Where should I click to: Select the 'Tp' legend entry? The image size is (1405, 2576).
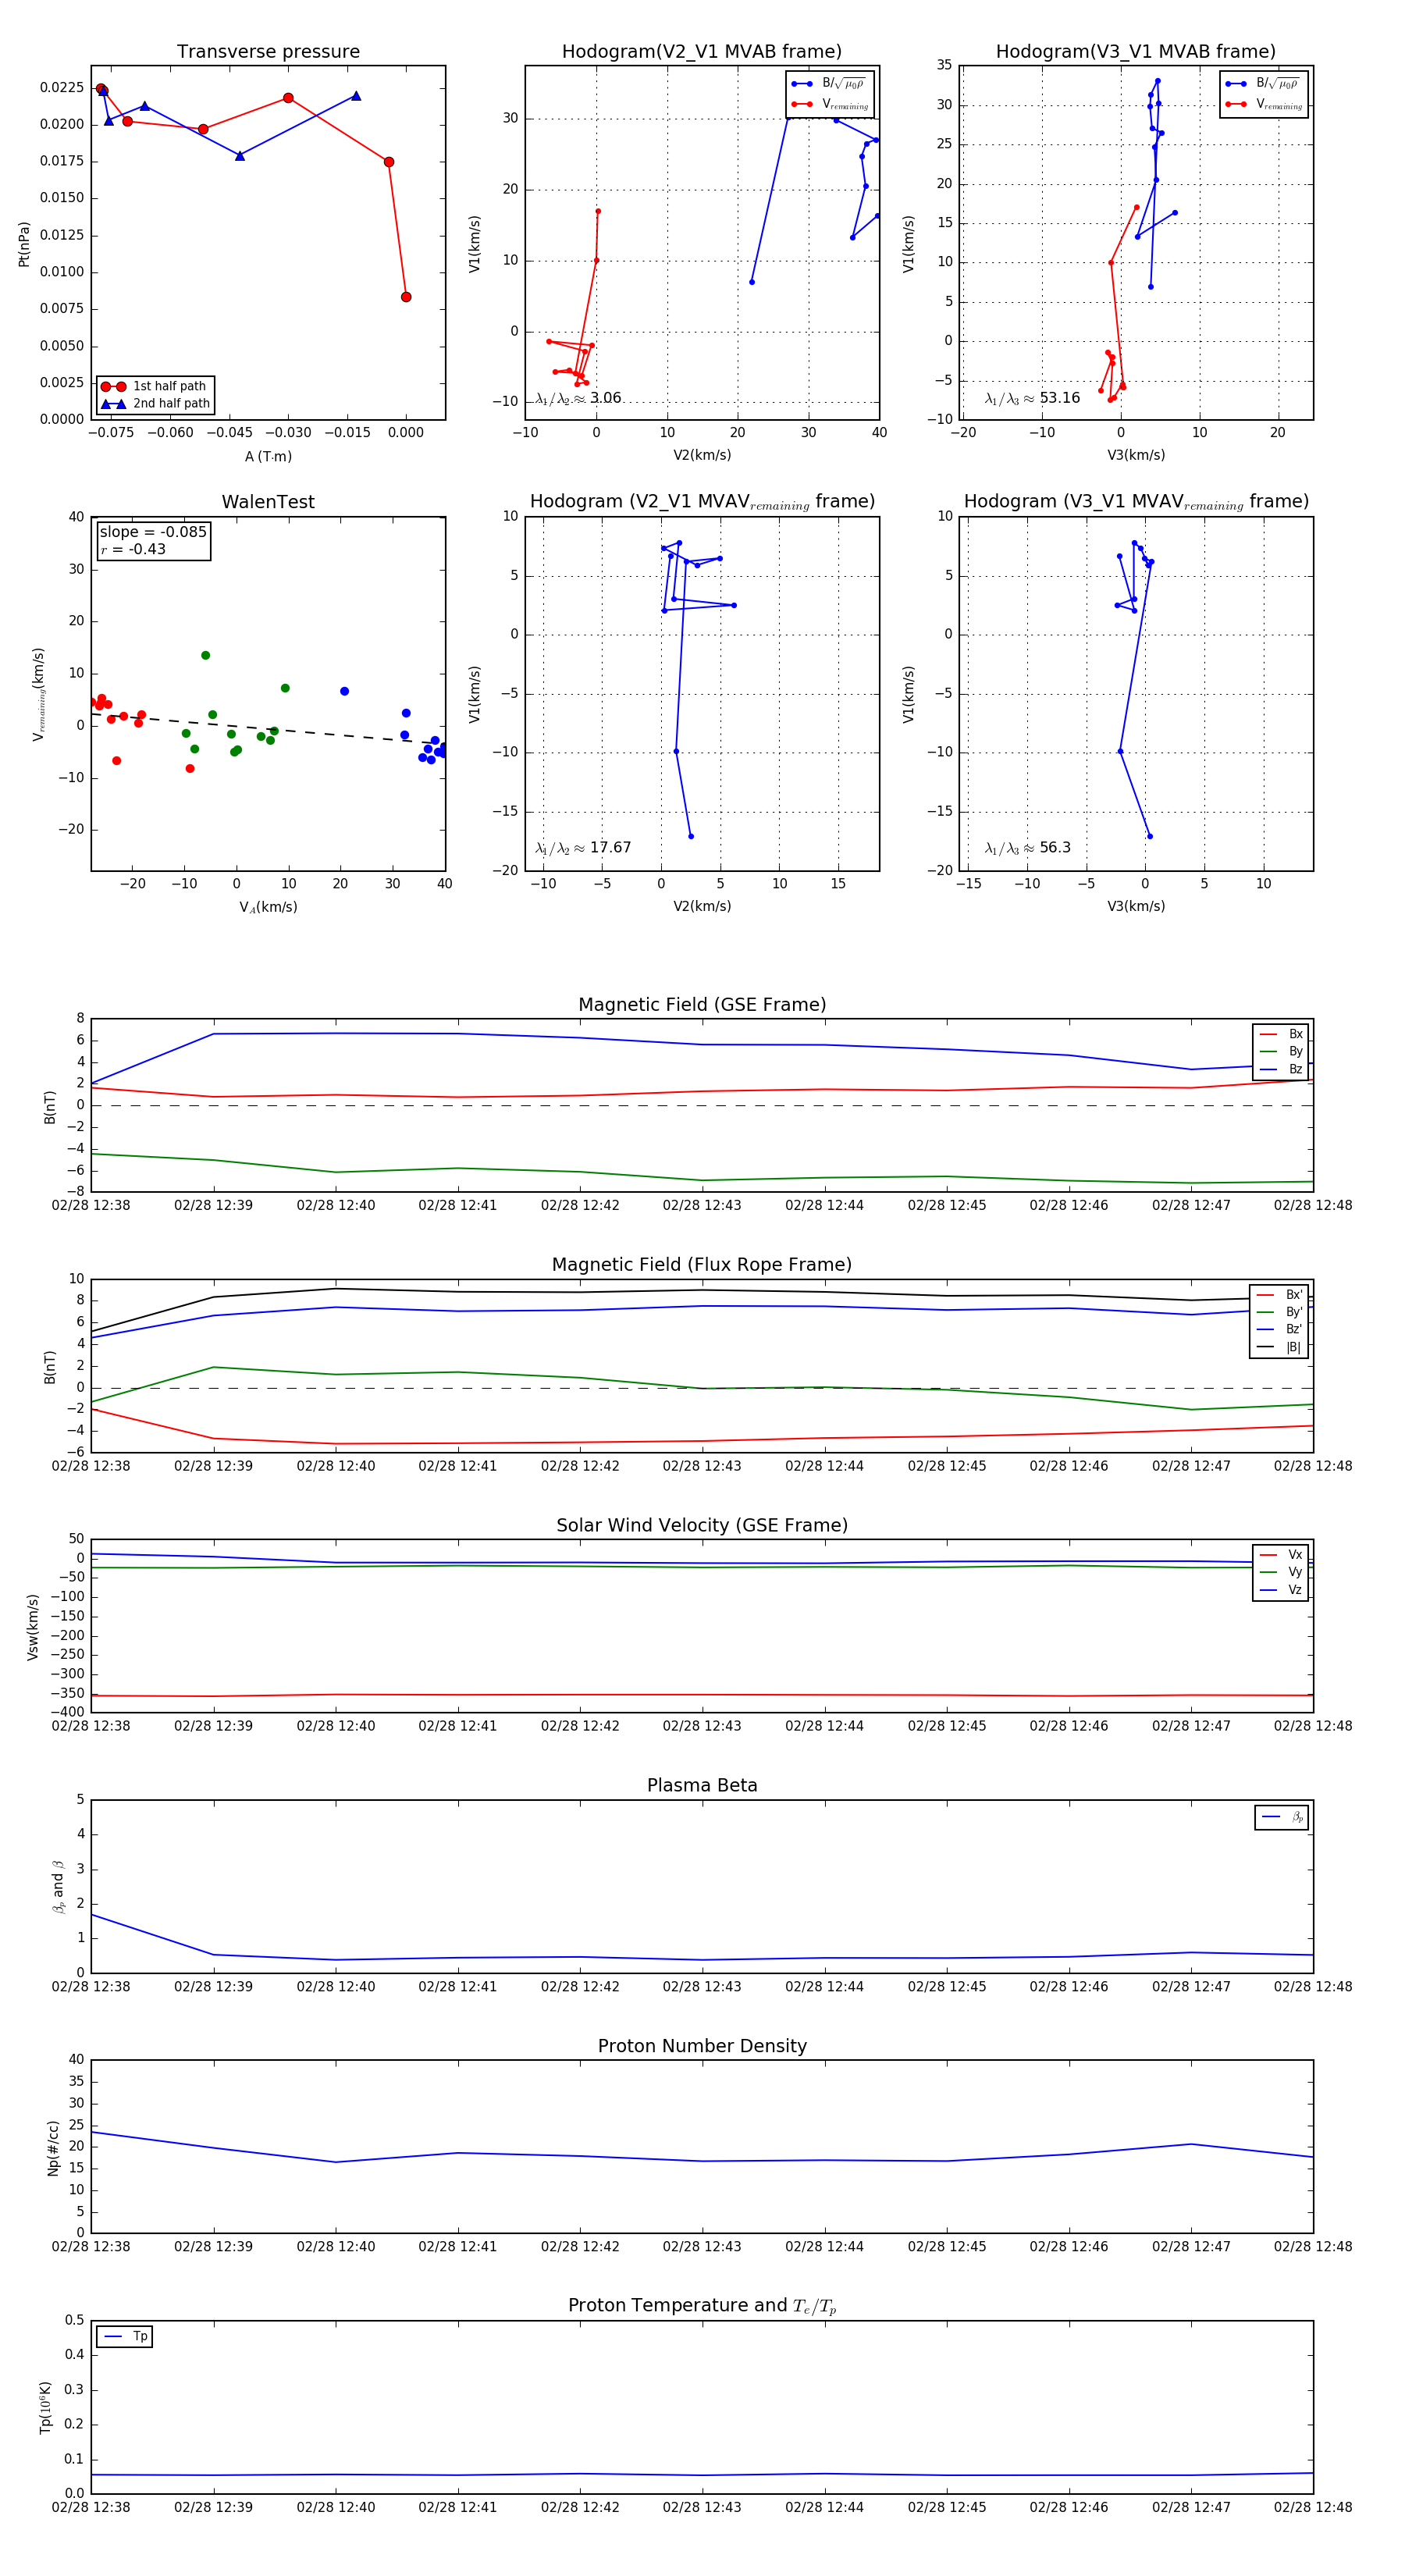[126, 2336]
